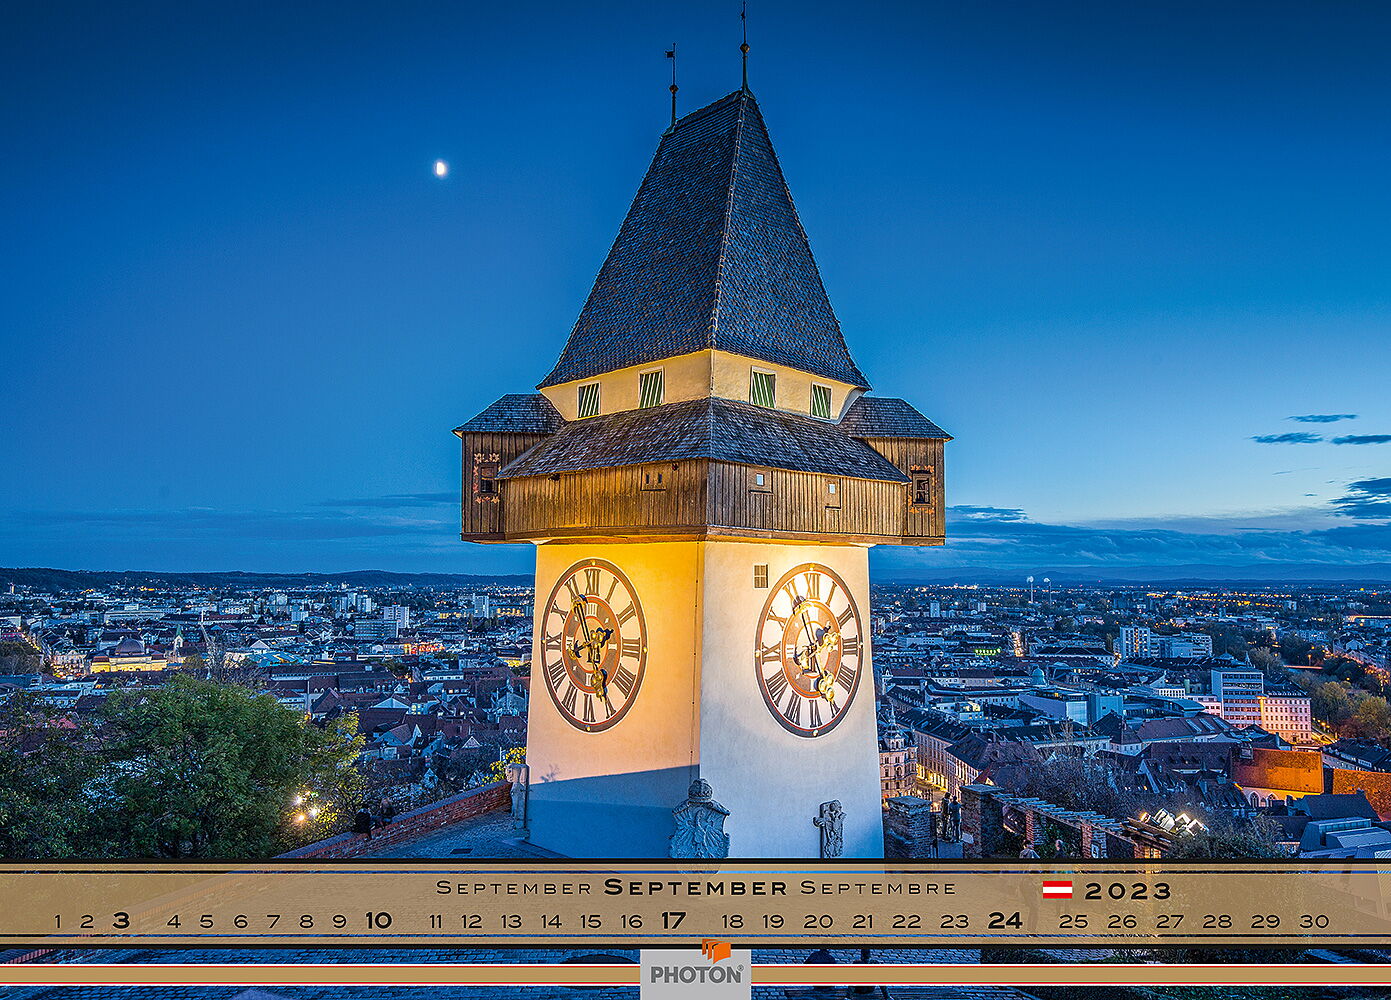Click the right clock face on tower
The height and width of the screenshot is (1000, 1391).
(809, 649)
